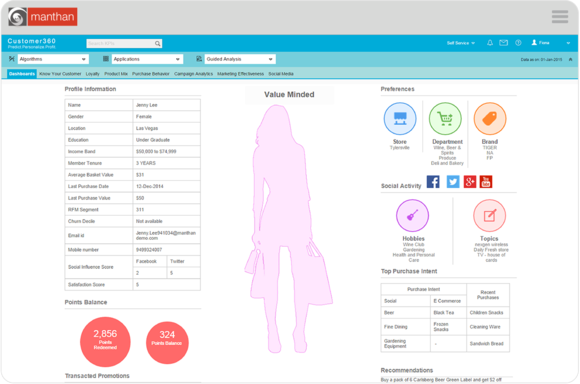The height and width of the screenshot is (384, 580).
Task: Click the income band value cell
Action: point(166,151)
